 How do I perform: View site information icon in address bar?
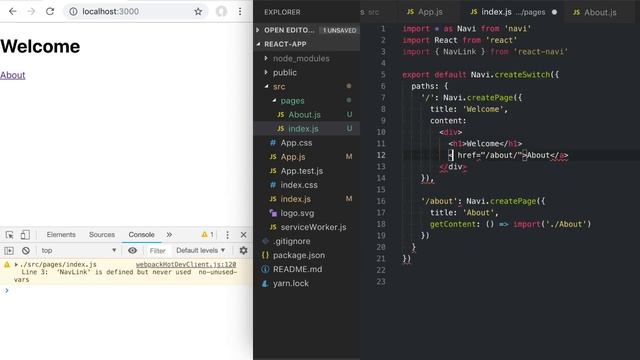tap(73, 11)
